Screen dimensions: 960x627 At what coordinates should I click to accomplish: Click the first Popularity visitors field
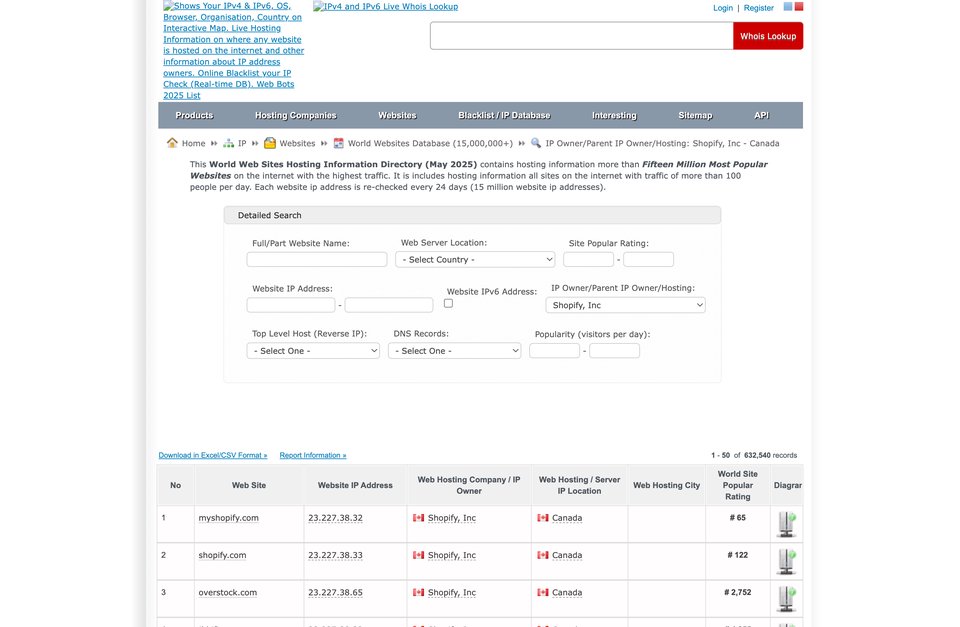pyautogui.click(x=554, y=351)
